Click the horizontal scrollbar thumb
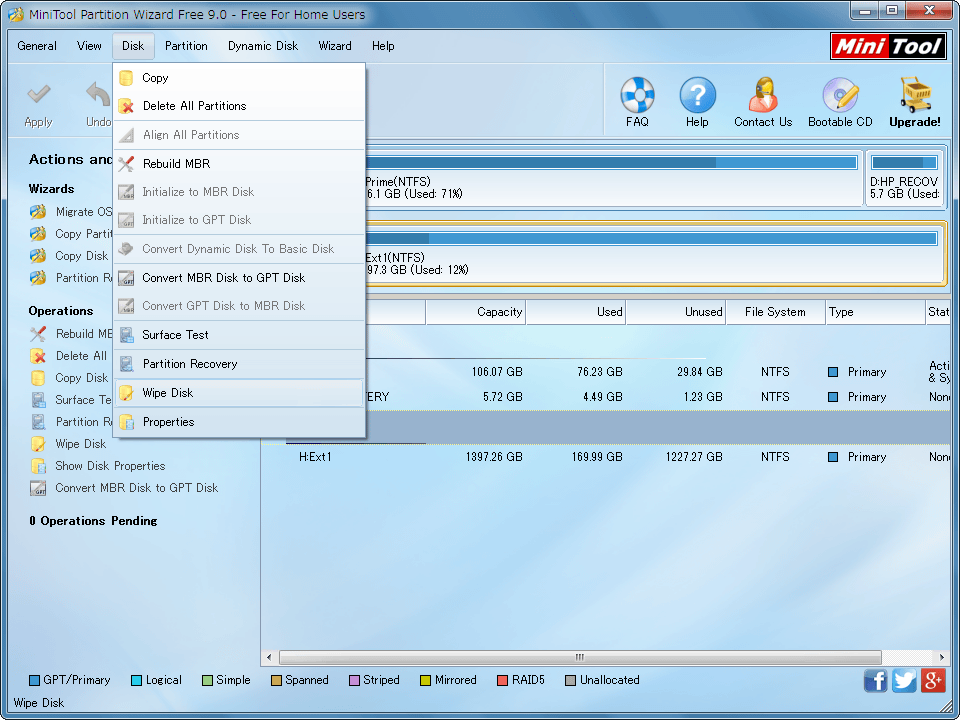This screenshot has height=720, width=960. point(580,658)
